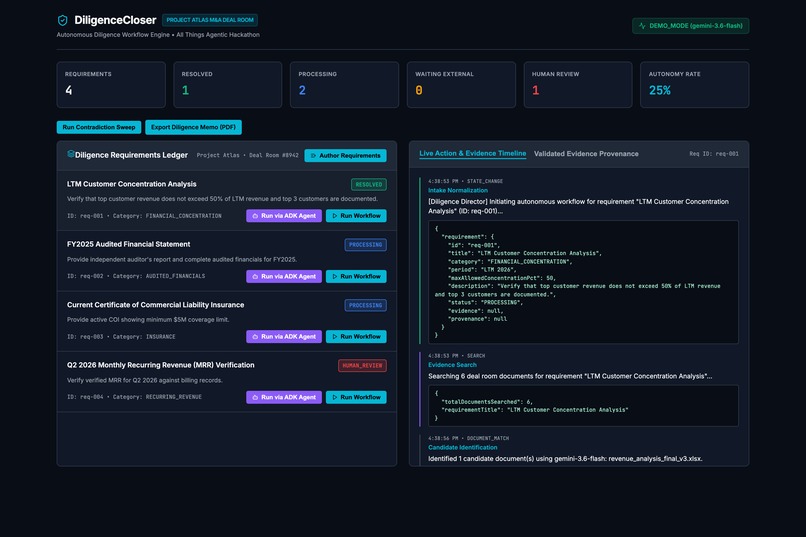
Task: Click the Req ID: req-001 label
Action: click(x=714, y=154)
